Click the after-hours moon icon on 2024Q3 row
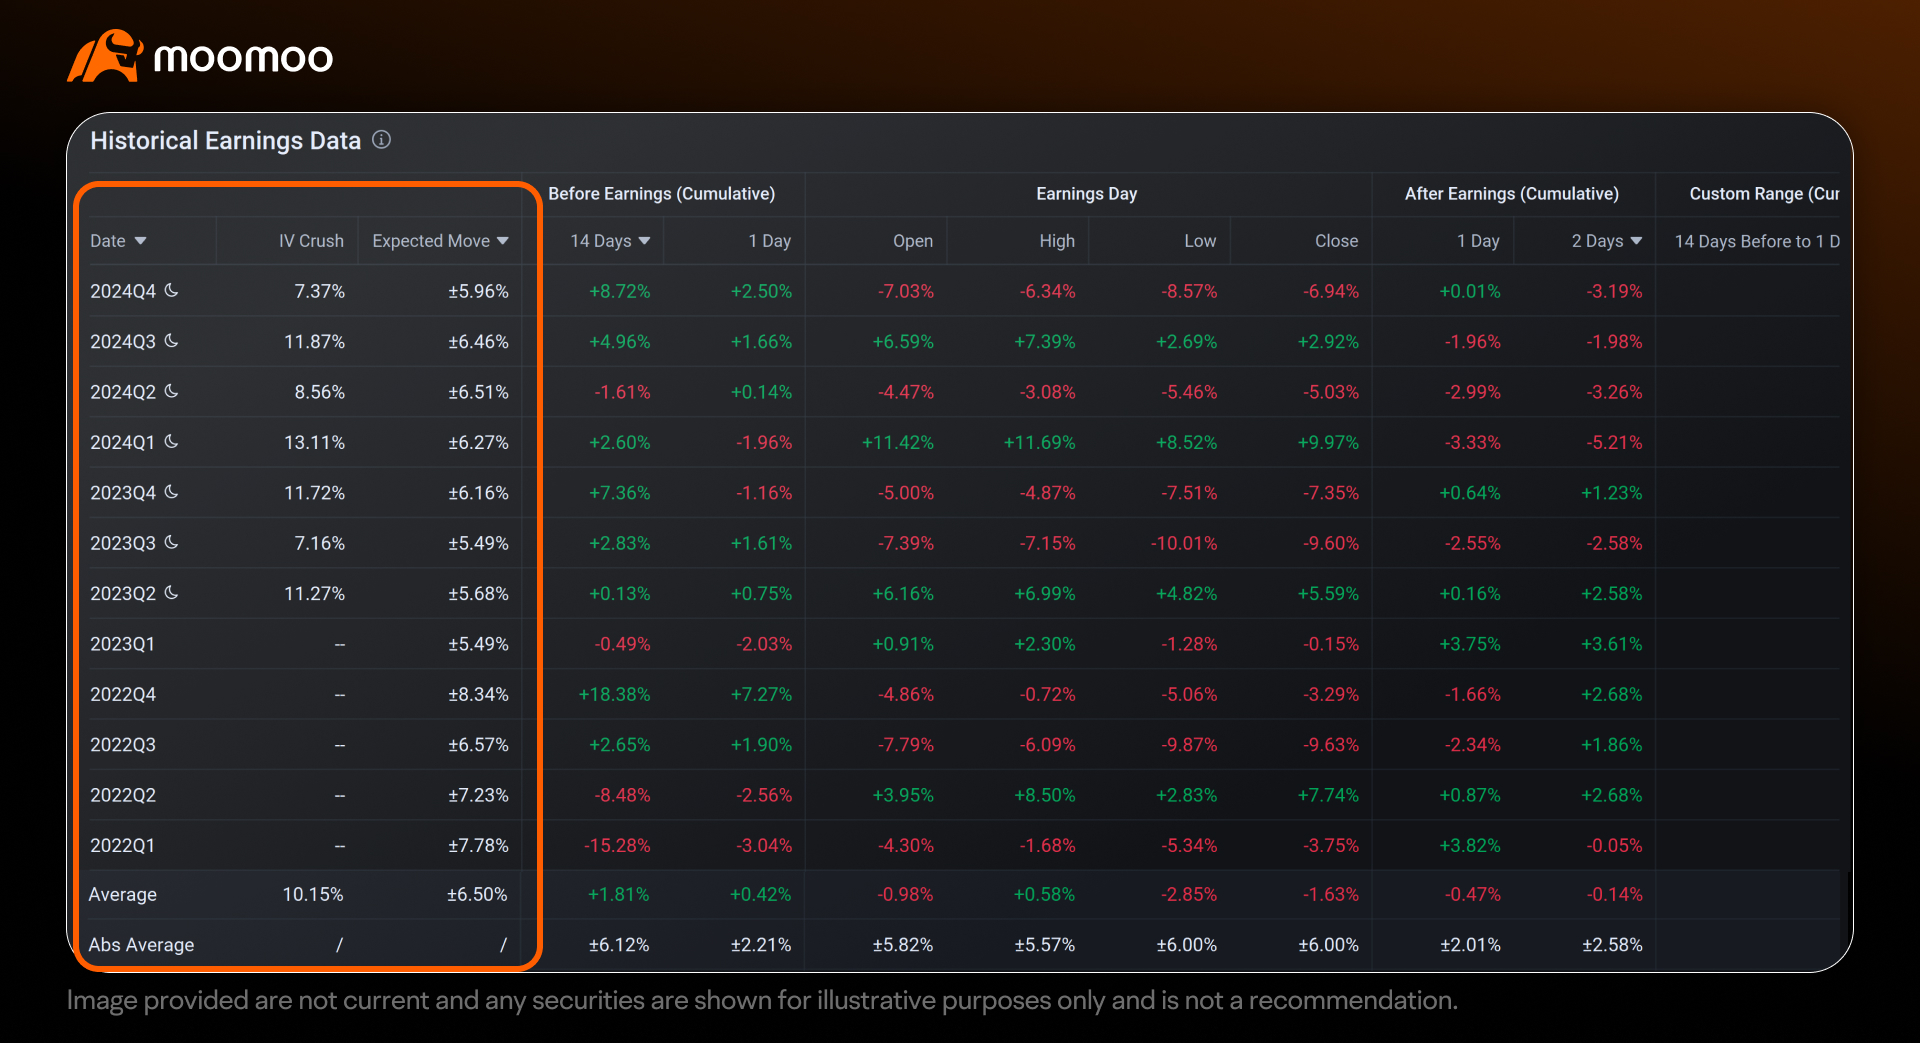This screenshot has height=1043, width=1920. tap(171, 341)
